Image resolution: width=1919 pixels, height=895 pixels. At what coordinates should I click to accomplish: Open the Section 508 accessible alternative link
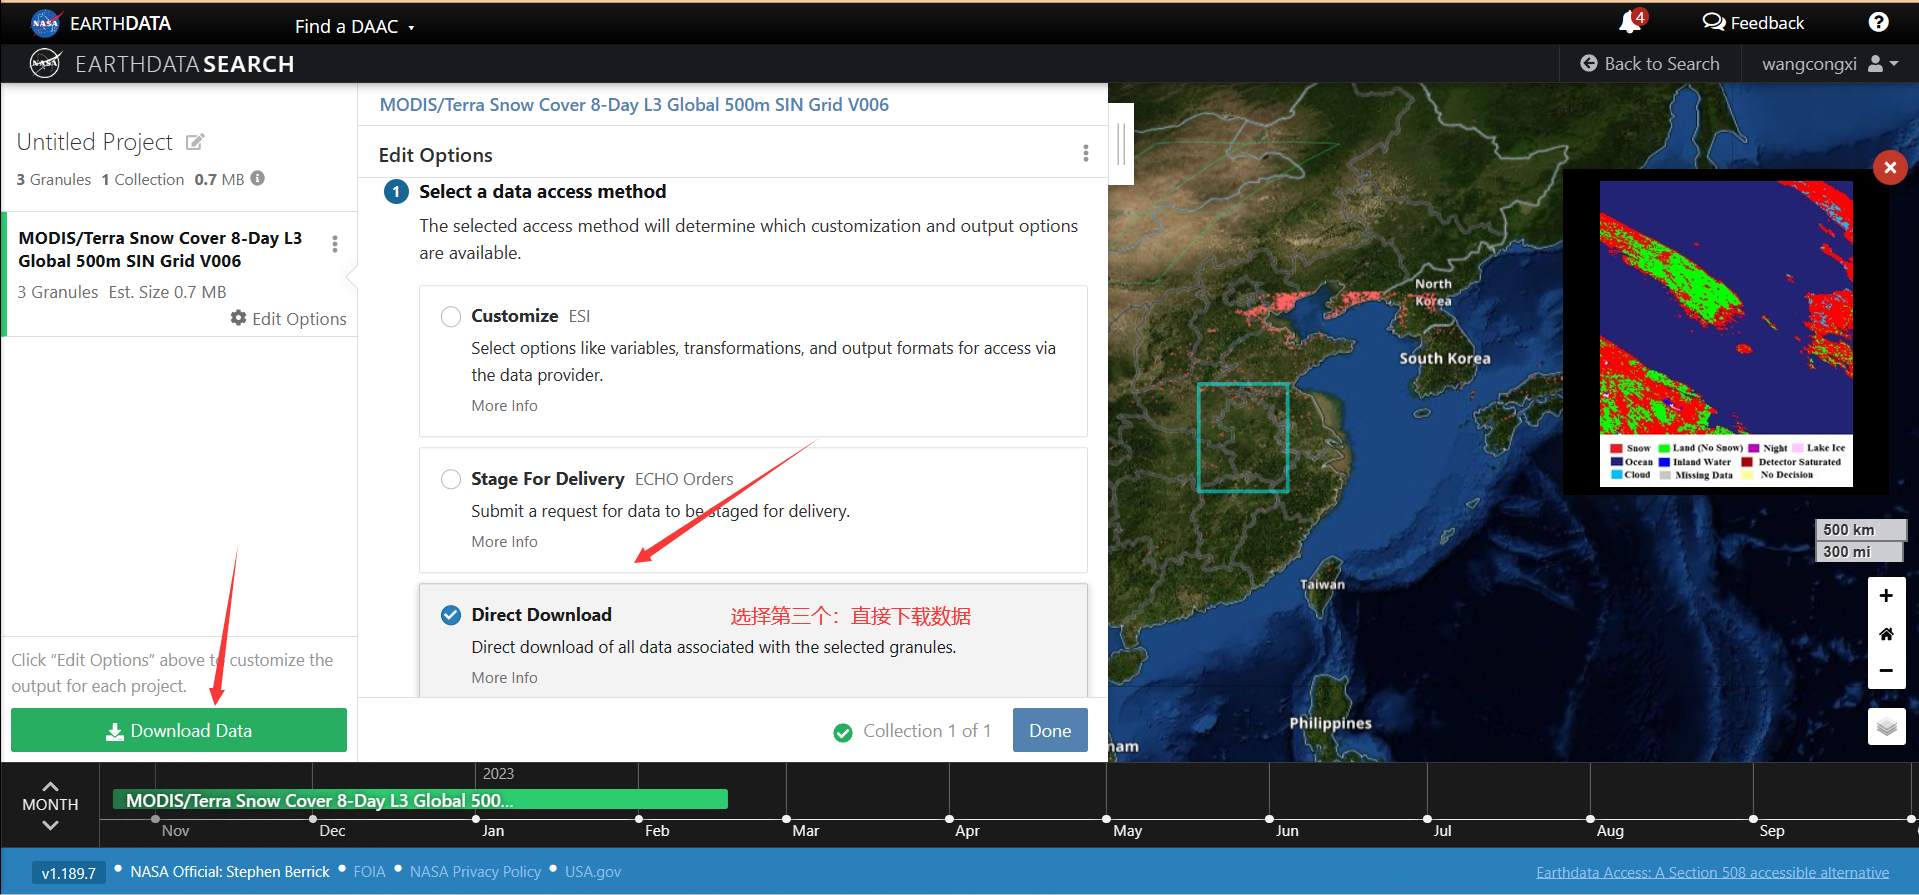pyautogui.click(x=1712, y=872)
